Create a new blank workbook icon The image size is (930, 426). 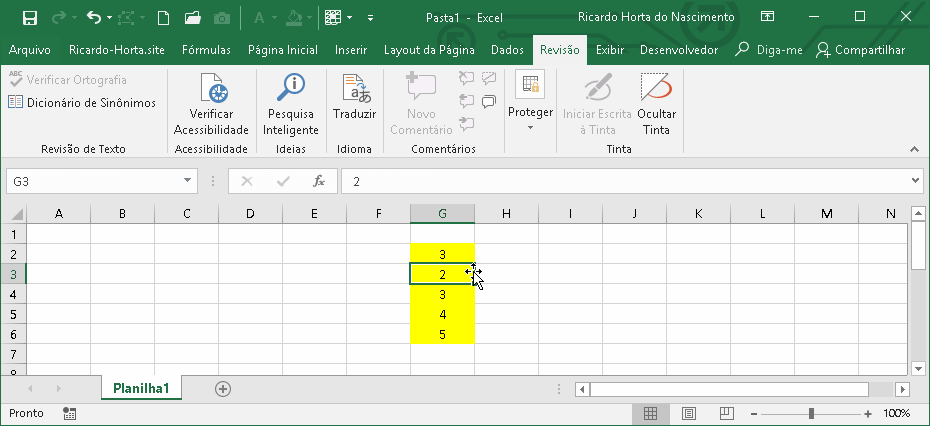point(163,18)
